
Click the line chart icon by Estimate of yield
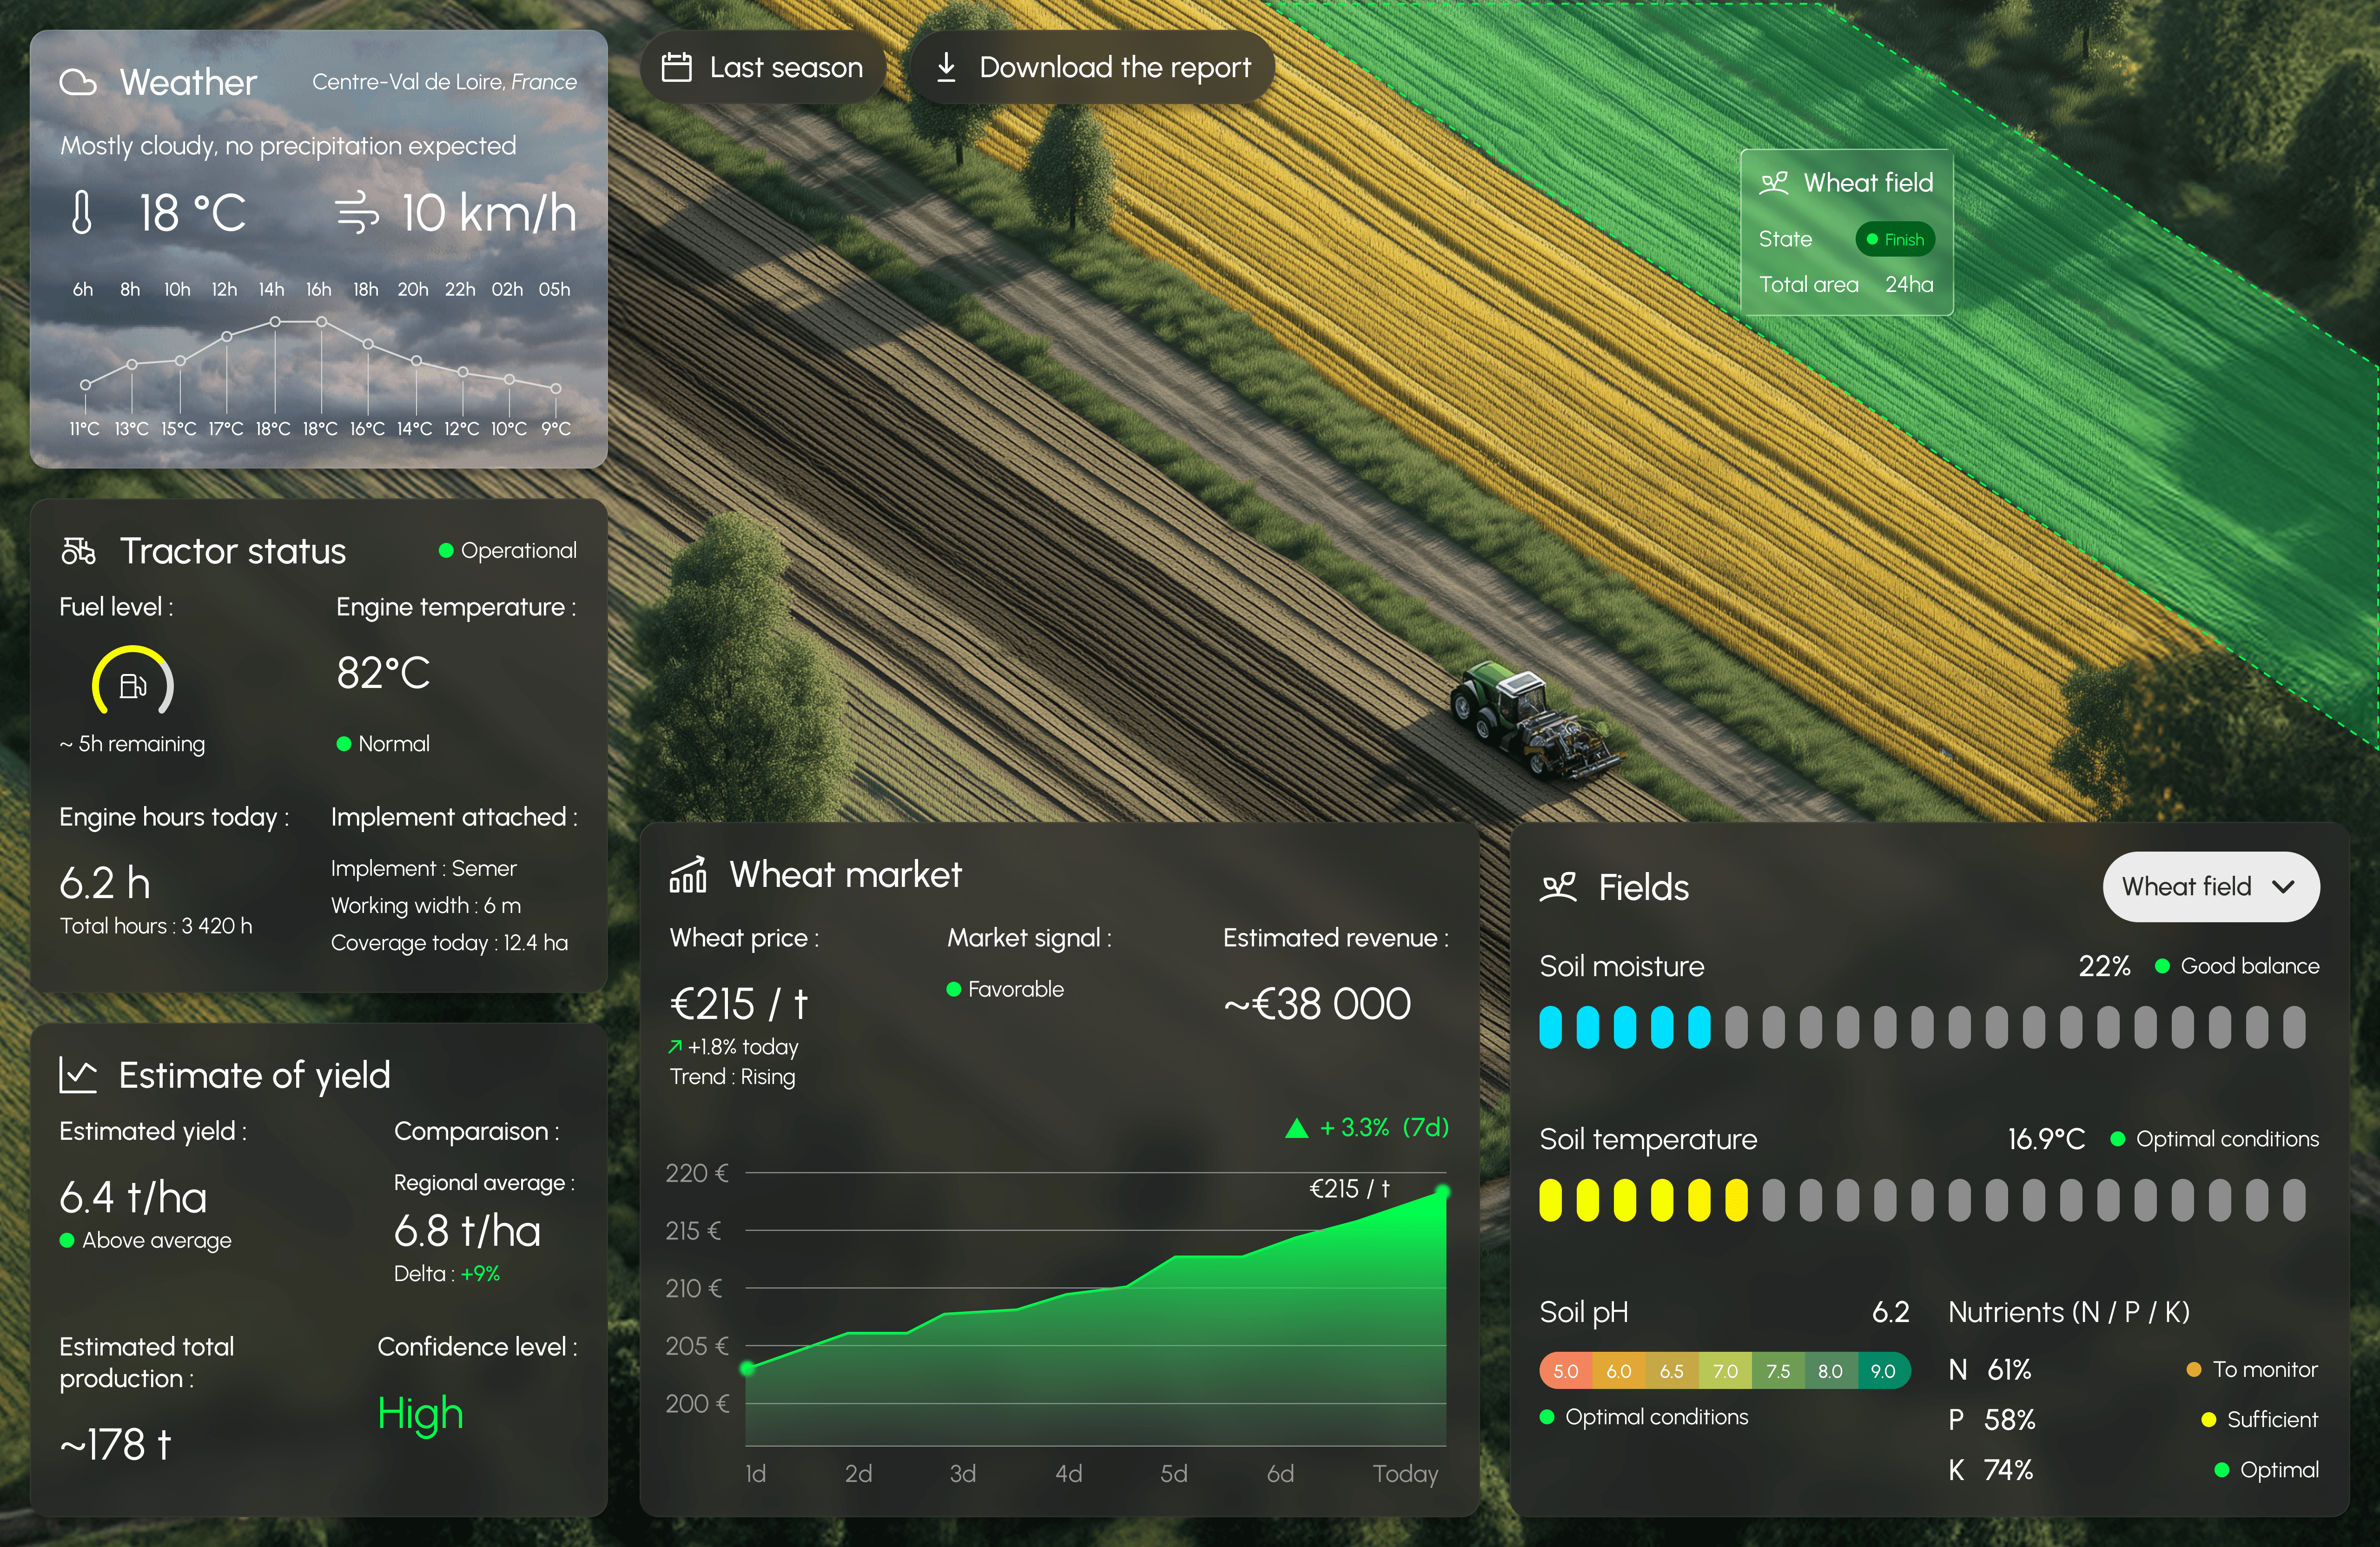[78, 1075]
